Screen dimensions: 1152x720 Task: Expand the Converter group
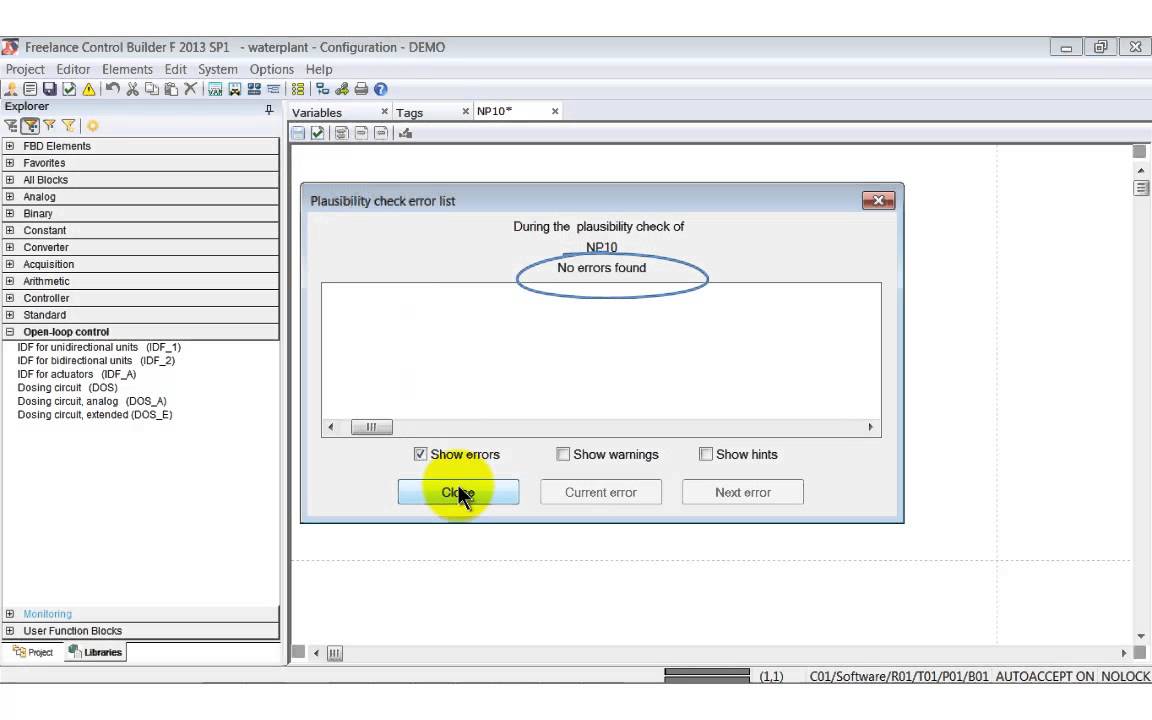click(10, 247)
